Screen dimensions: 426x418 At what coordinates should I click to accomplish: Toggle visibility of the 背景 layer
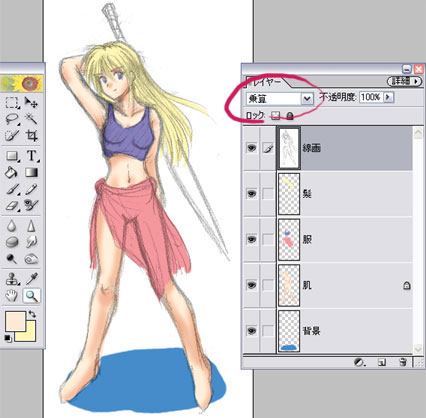point(252,331)
